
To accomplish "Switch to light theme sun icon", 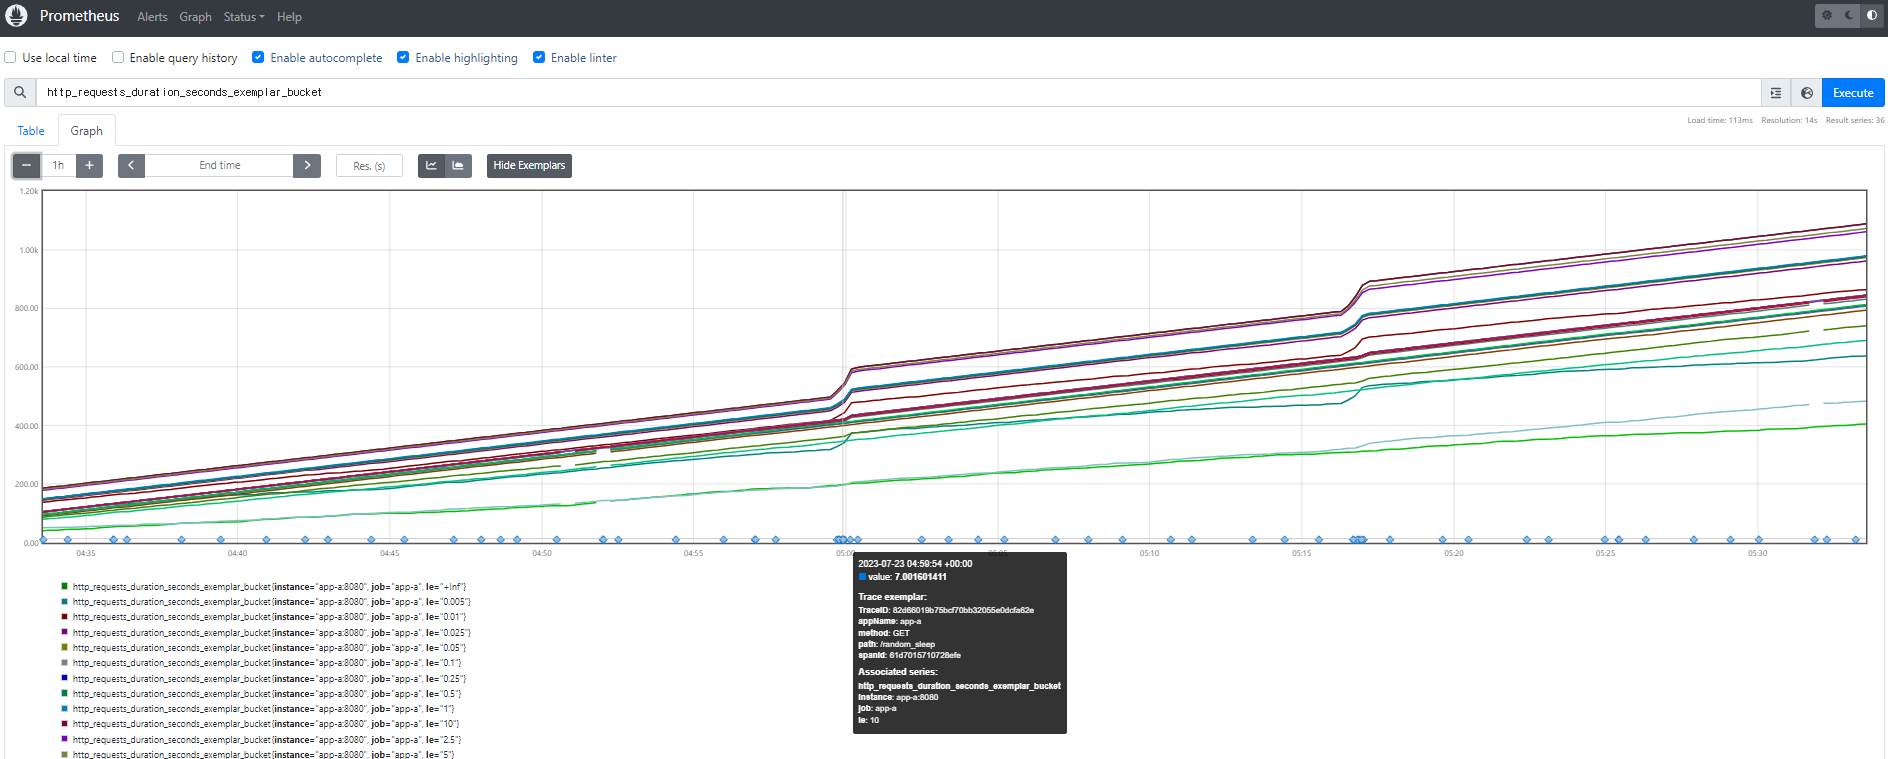I will [x=1827, y=15].
